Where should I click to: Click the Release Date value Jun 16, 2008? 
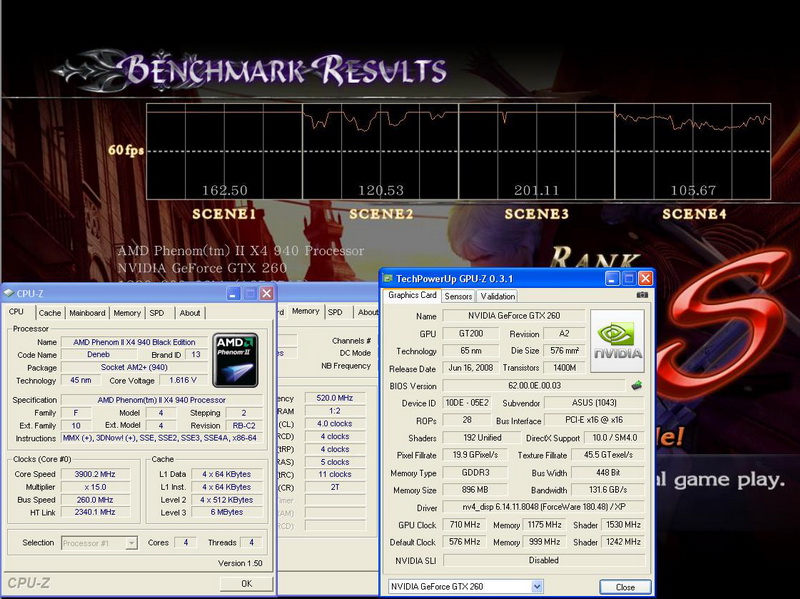point(470,367)
